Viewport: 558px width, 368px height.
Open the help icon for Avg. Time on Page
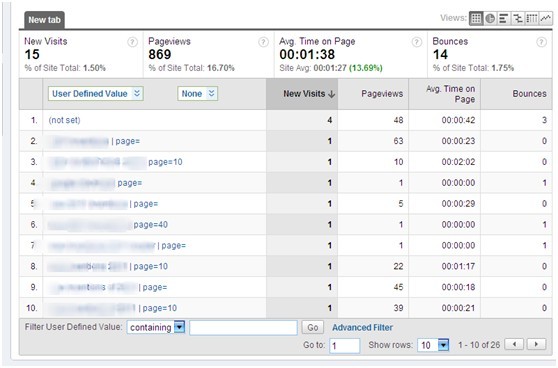417,42
